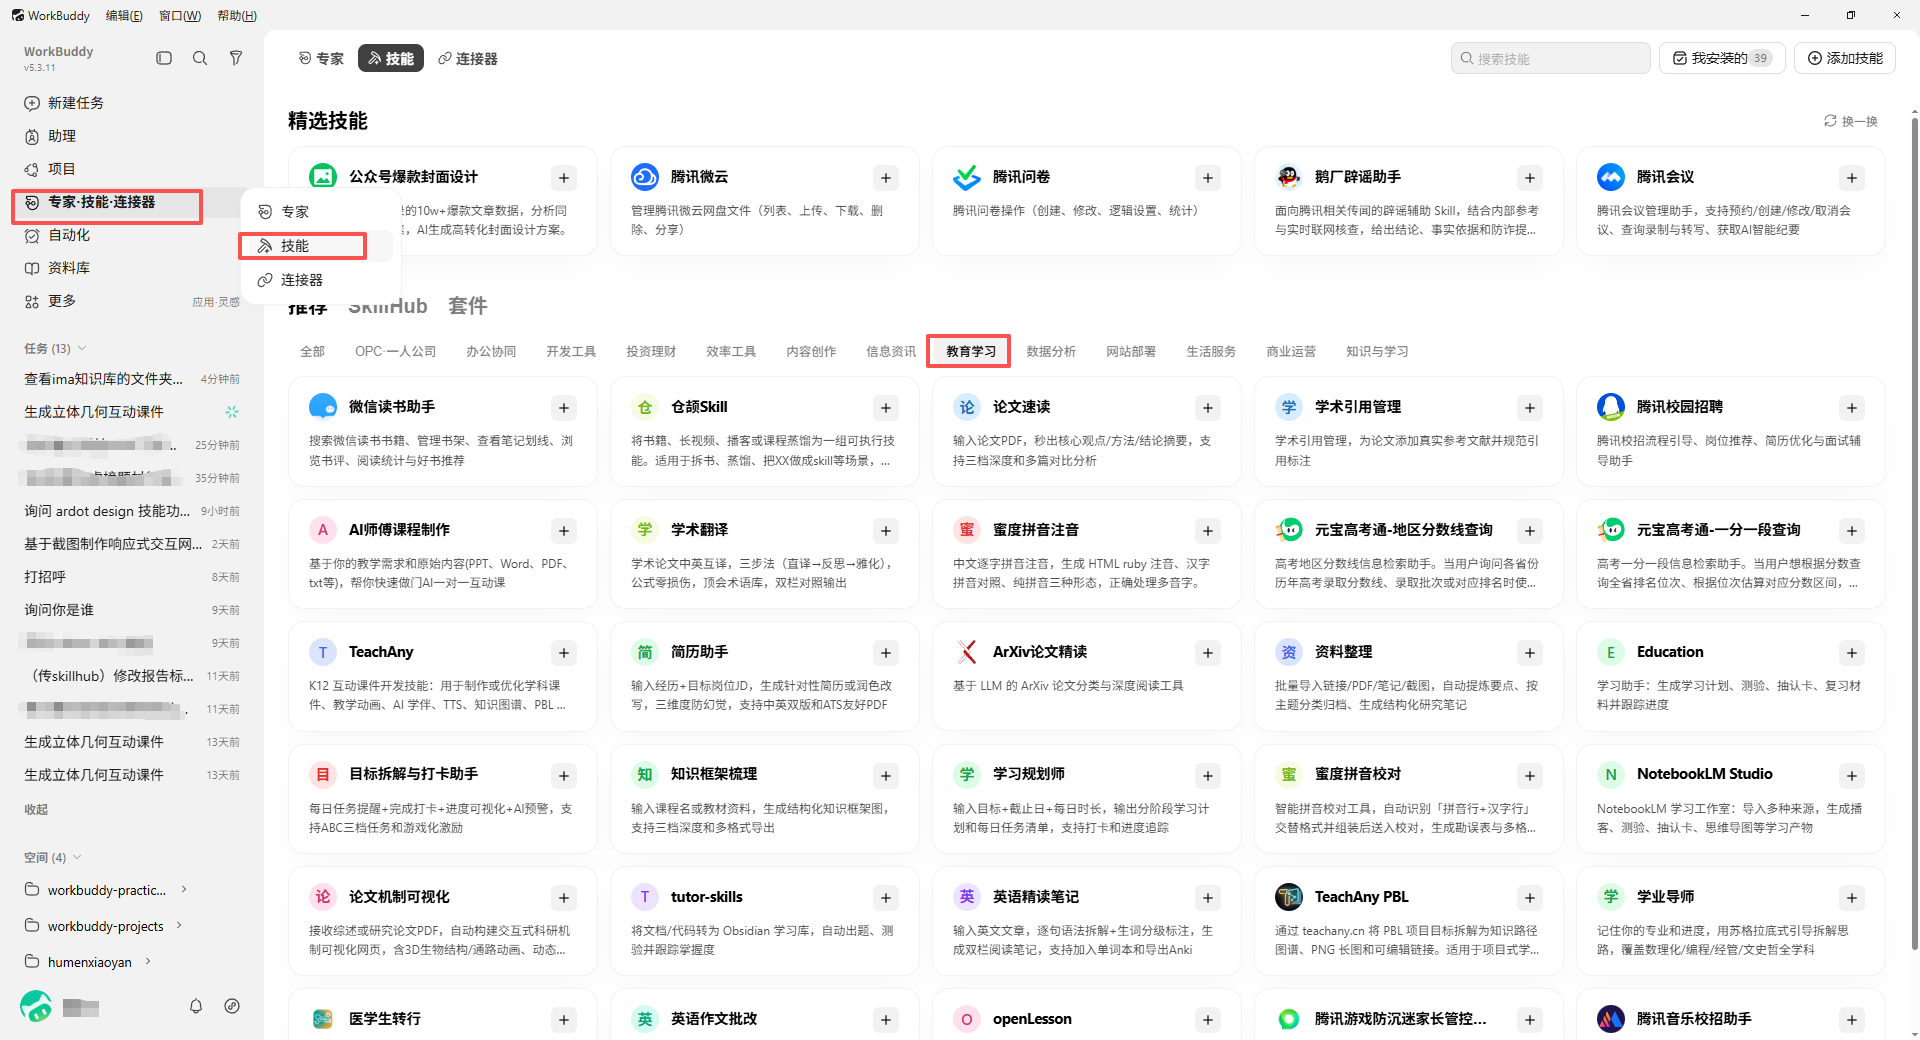Add the 腾讯问卷 skill with plus icon

coord(1208,178)
